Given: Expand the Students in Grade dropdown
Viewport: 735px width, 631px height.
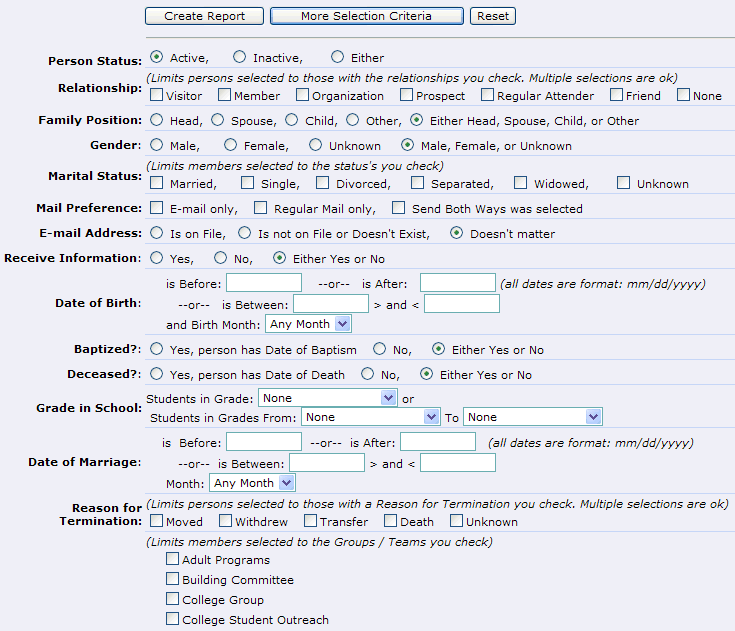Looking at the screenshot, I should pyautogui.click(x=327, y=398).
